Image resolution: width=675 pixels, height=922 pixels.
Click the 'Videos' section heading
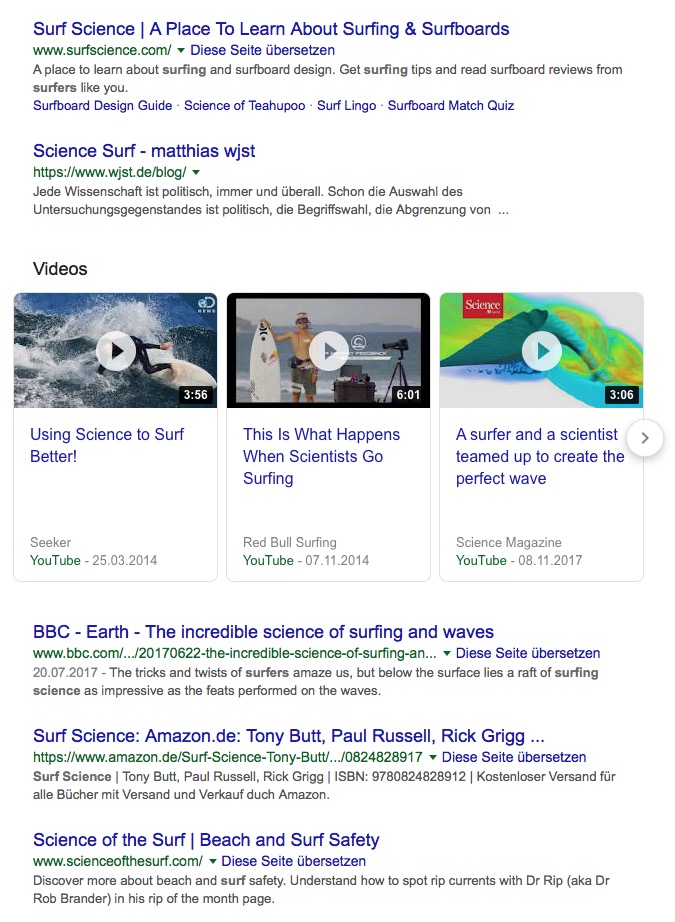[60, 269]
